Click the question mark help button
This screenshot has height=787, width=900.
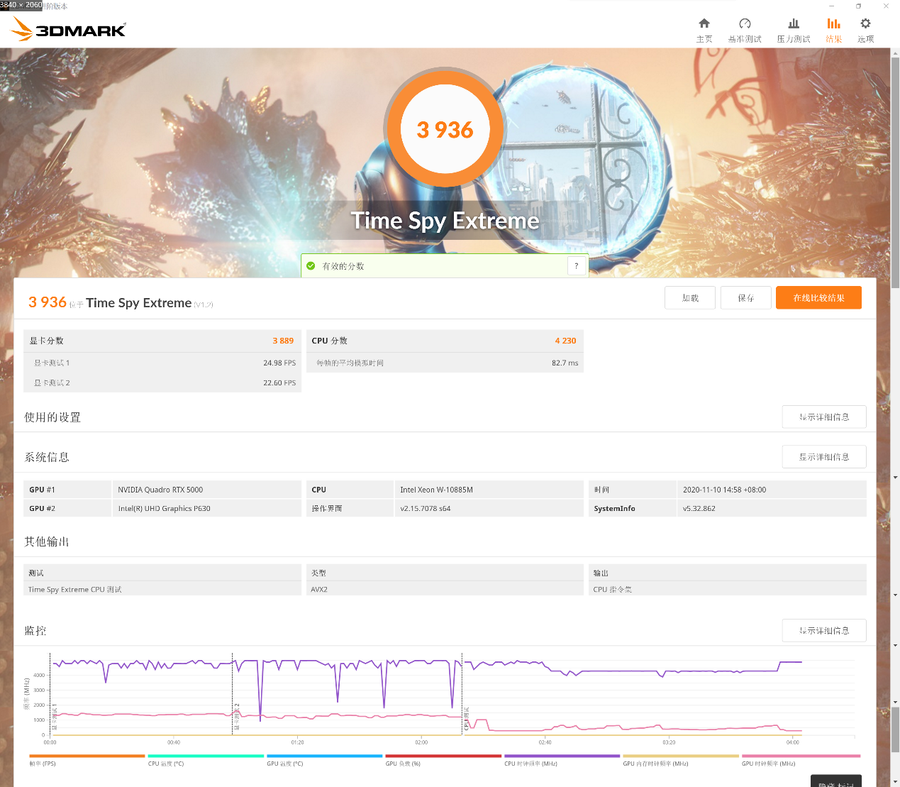[x=576, y=266]
